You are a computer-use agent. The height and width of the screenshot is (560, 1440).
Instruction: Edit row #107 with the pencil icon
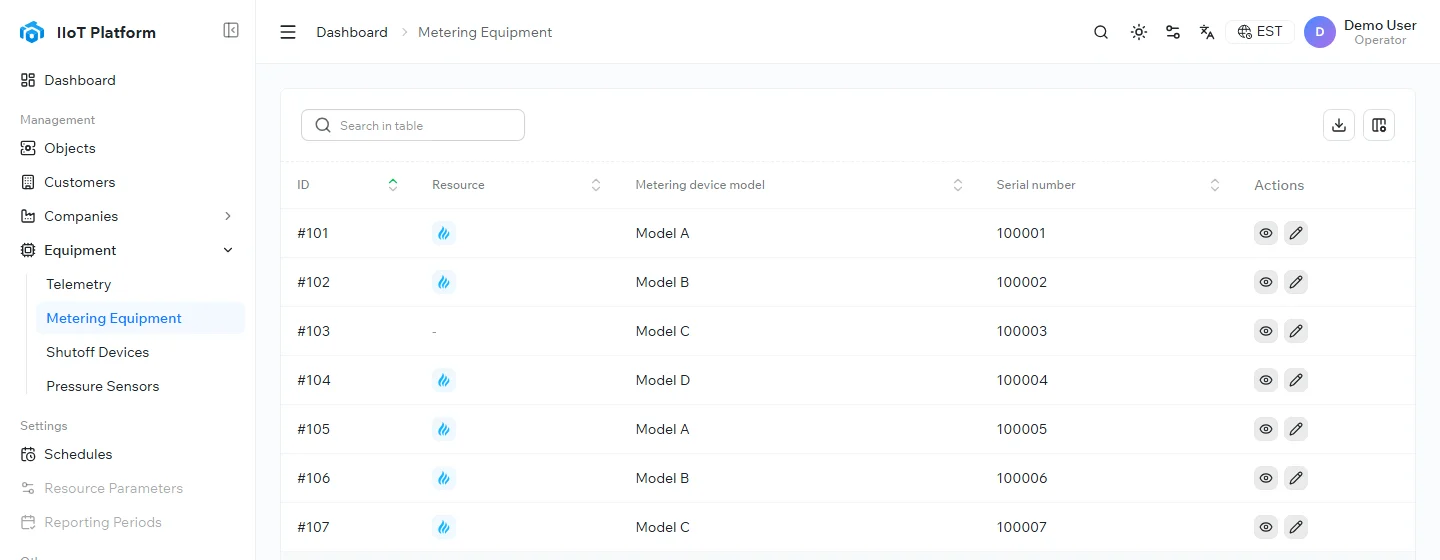(1296, 527)
